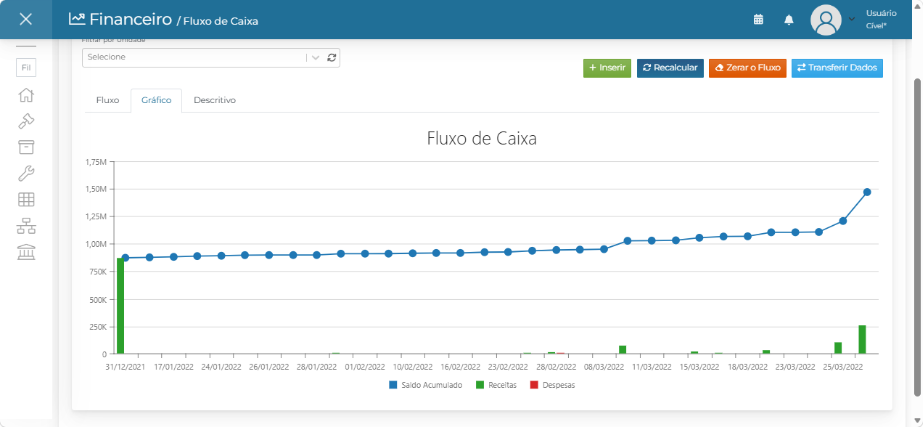Click the 15/03/2022 axis label

(699, 366)
